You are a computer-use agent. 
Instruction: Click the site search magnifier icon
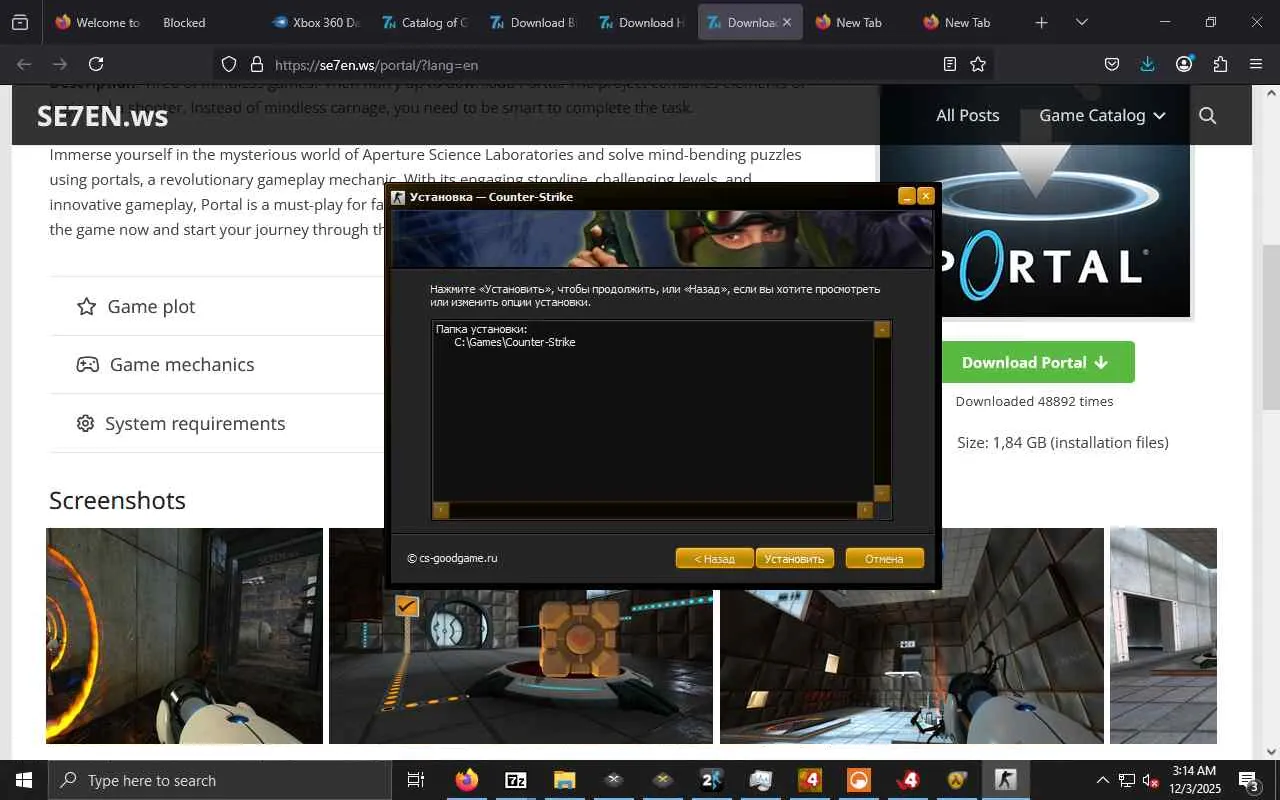pyautogui.click(x=1207, y=115)
